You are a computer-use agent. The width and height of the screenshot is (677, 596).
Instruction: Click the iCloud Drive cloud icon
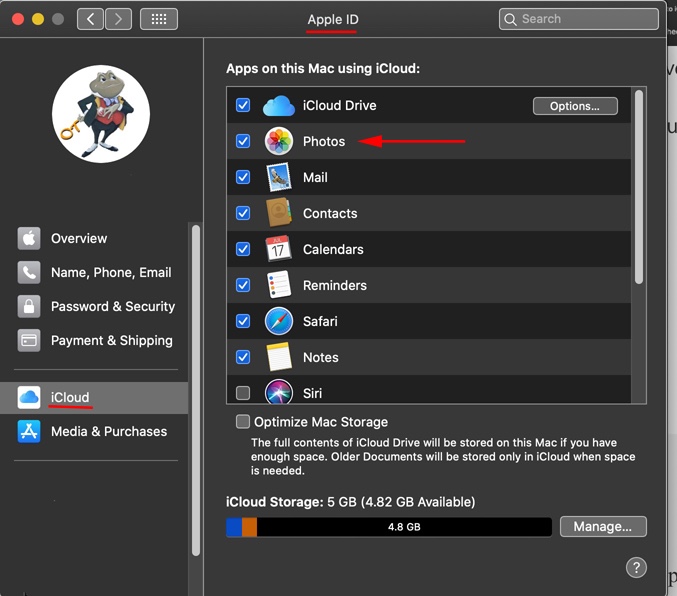[278, 106]
